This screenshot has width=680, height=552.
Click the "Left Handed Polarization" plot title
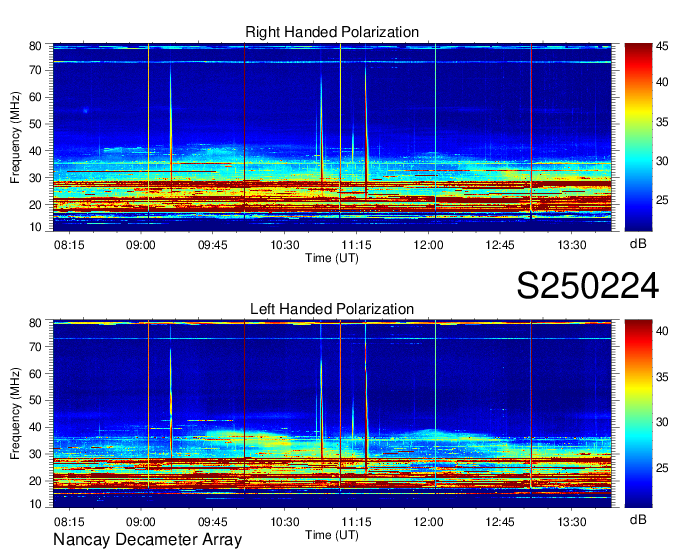332,309
